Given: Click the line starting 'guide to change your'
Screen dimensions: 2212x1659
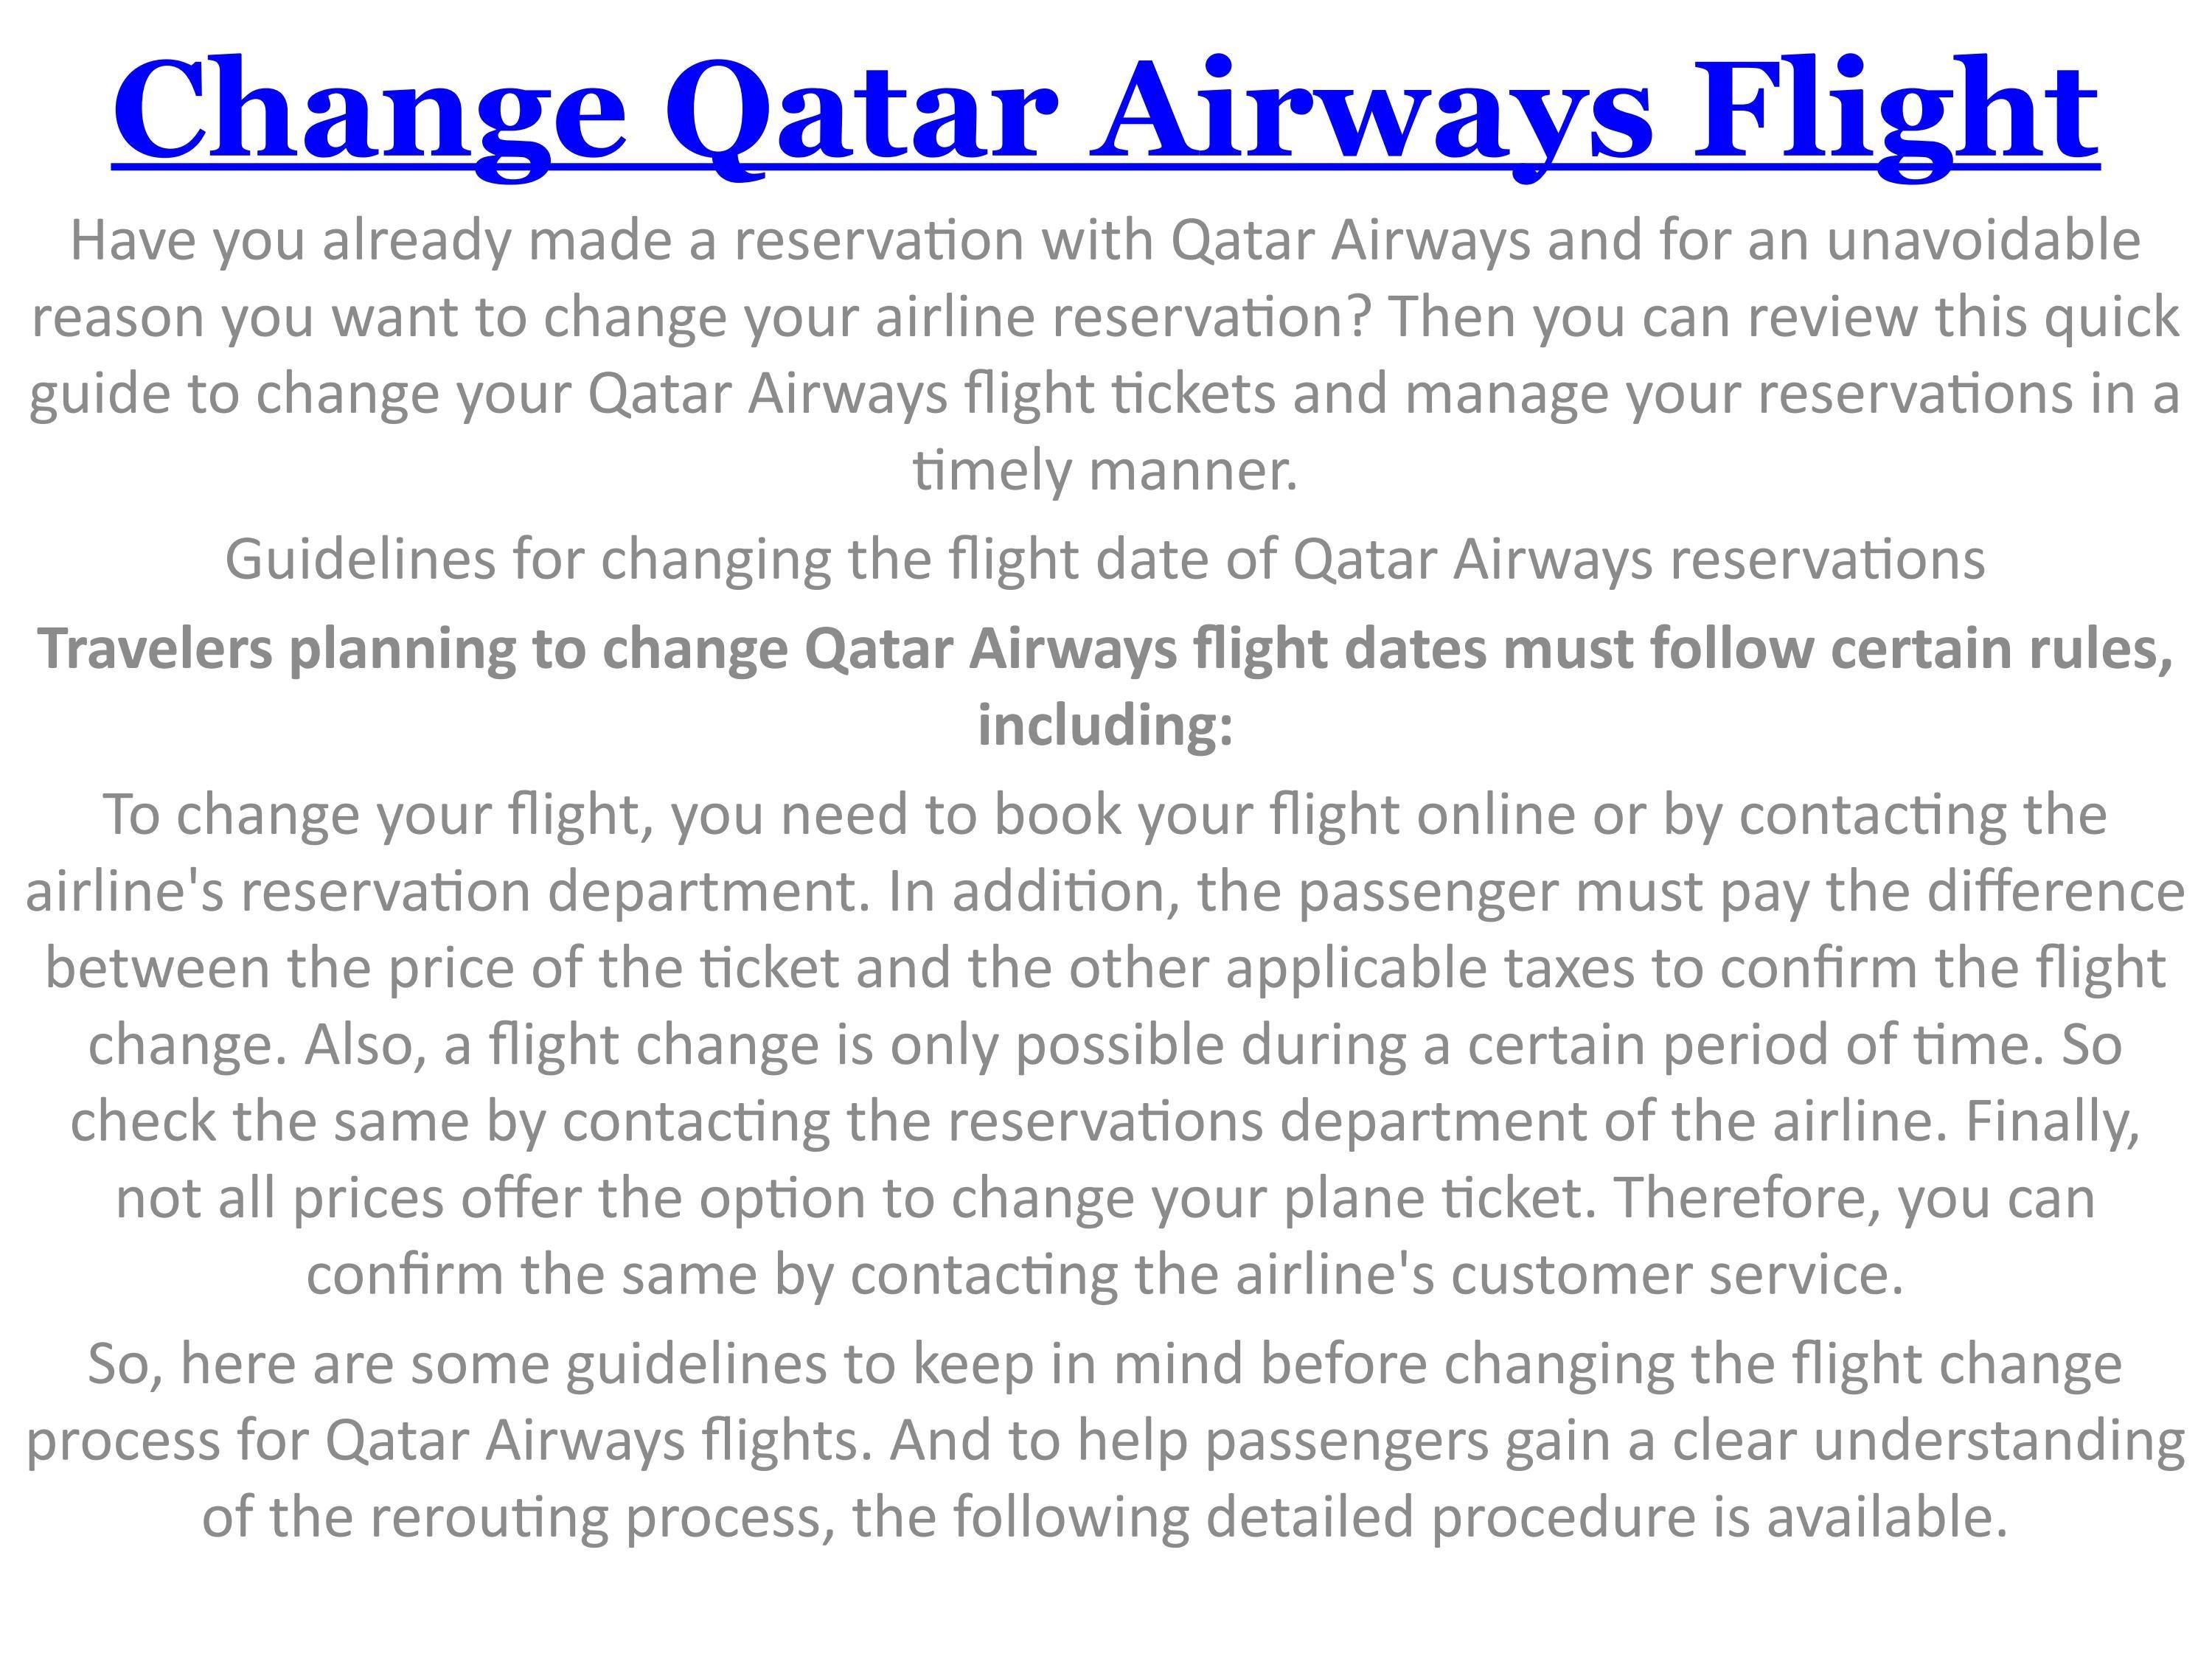Looking at the screenshot, I should (1104, 394).
